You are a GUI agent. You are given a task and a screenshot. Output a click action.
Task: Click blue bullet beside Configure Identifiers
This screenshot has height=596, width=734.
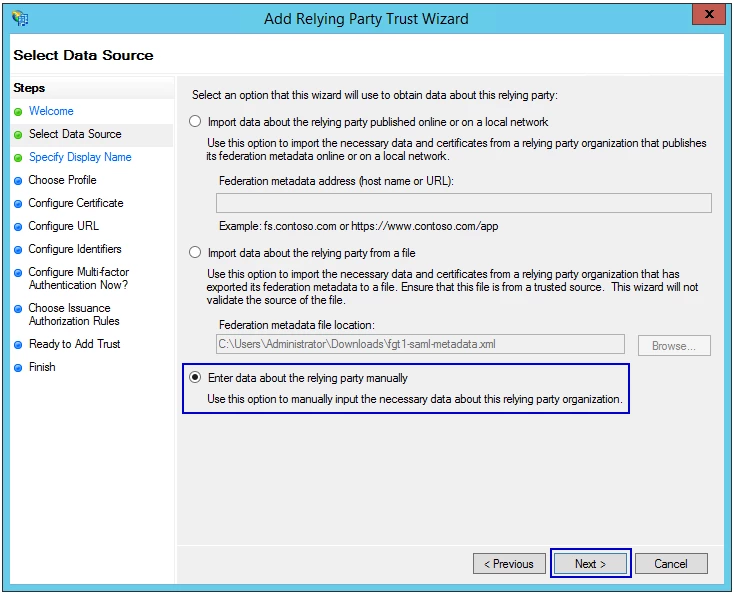coord(18,250)
